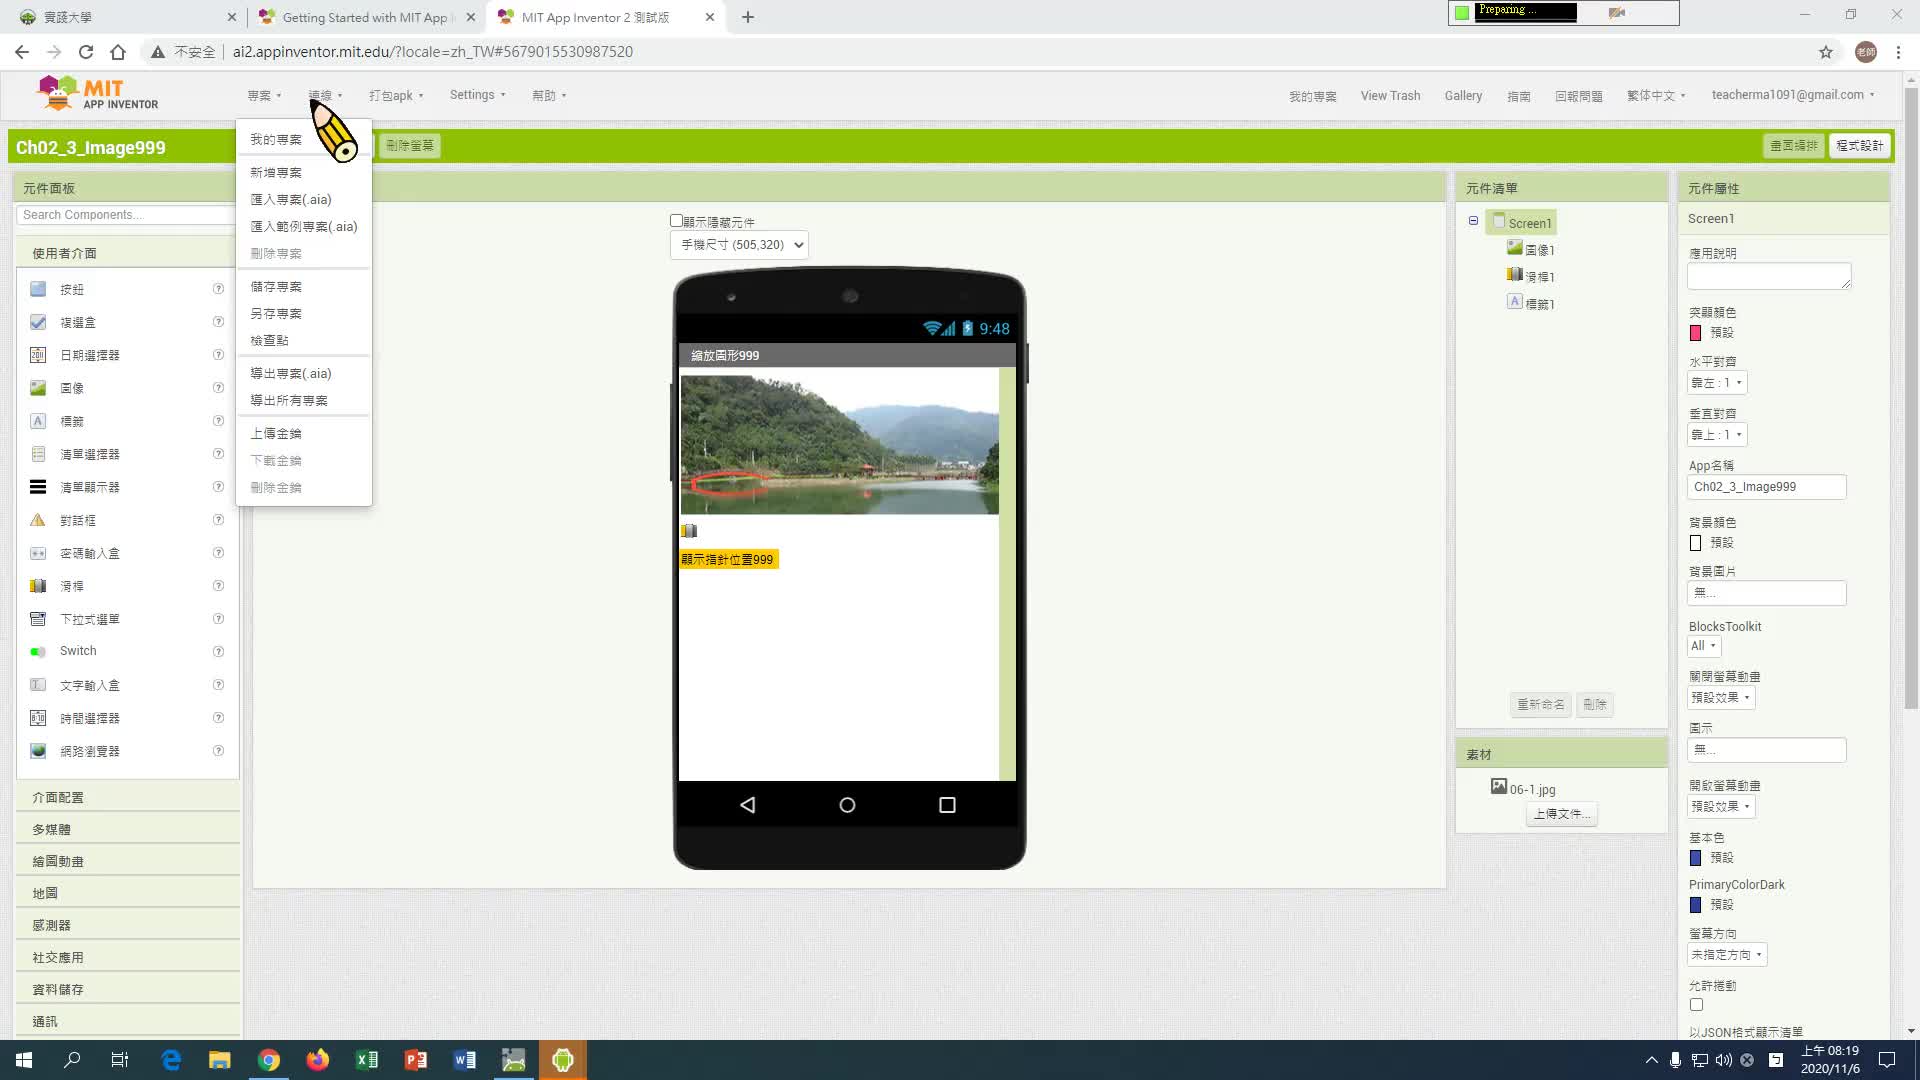Enable the scrollable screen checkbox
Screen dimensions: 1920x1080
point(1696,1005)
